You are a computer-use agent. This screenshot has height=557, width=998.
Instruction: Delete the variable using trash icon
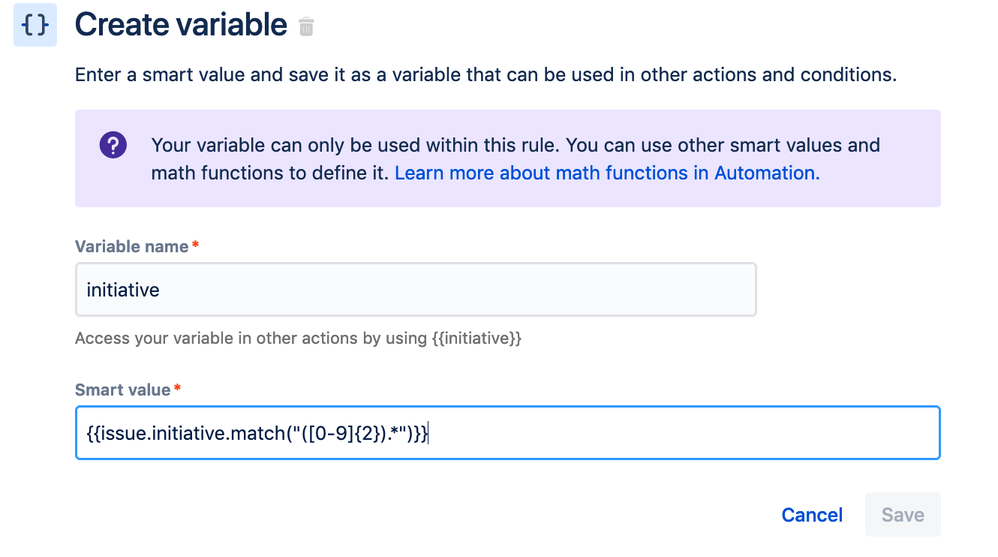307,27
